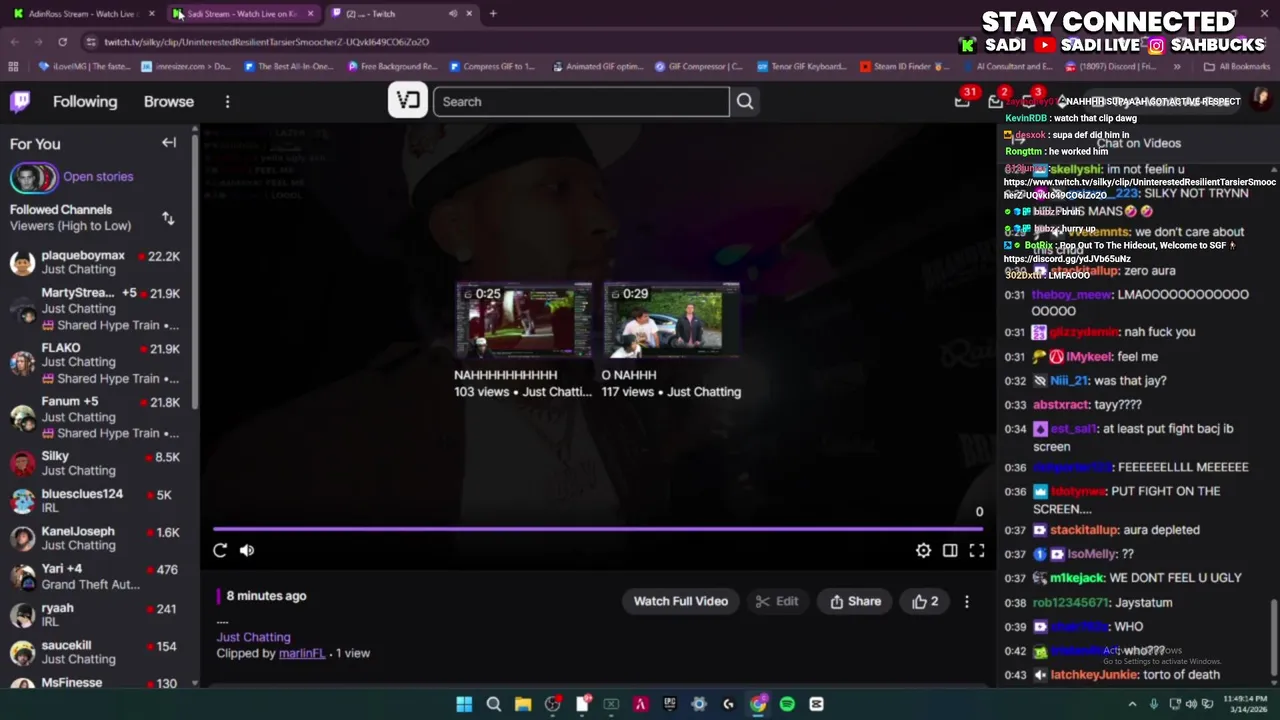The width and height of the screenshot is (1280, 720).
Task: Click the Twitch logo home icon
Action: [20, 101]
